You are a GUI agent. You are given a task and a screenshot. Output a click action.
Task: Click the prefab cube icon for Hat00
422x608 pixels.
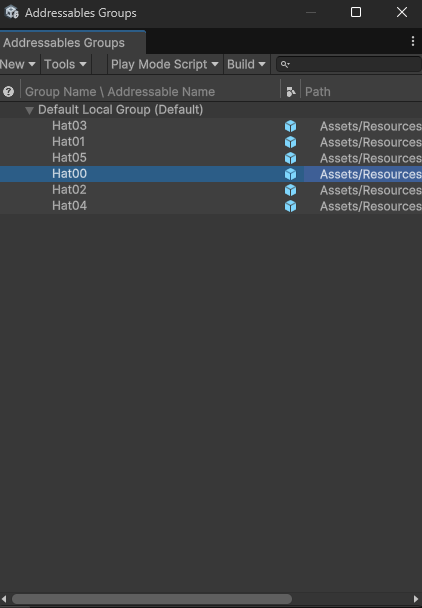tap(290, 174)
